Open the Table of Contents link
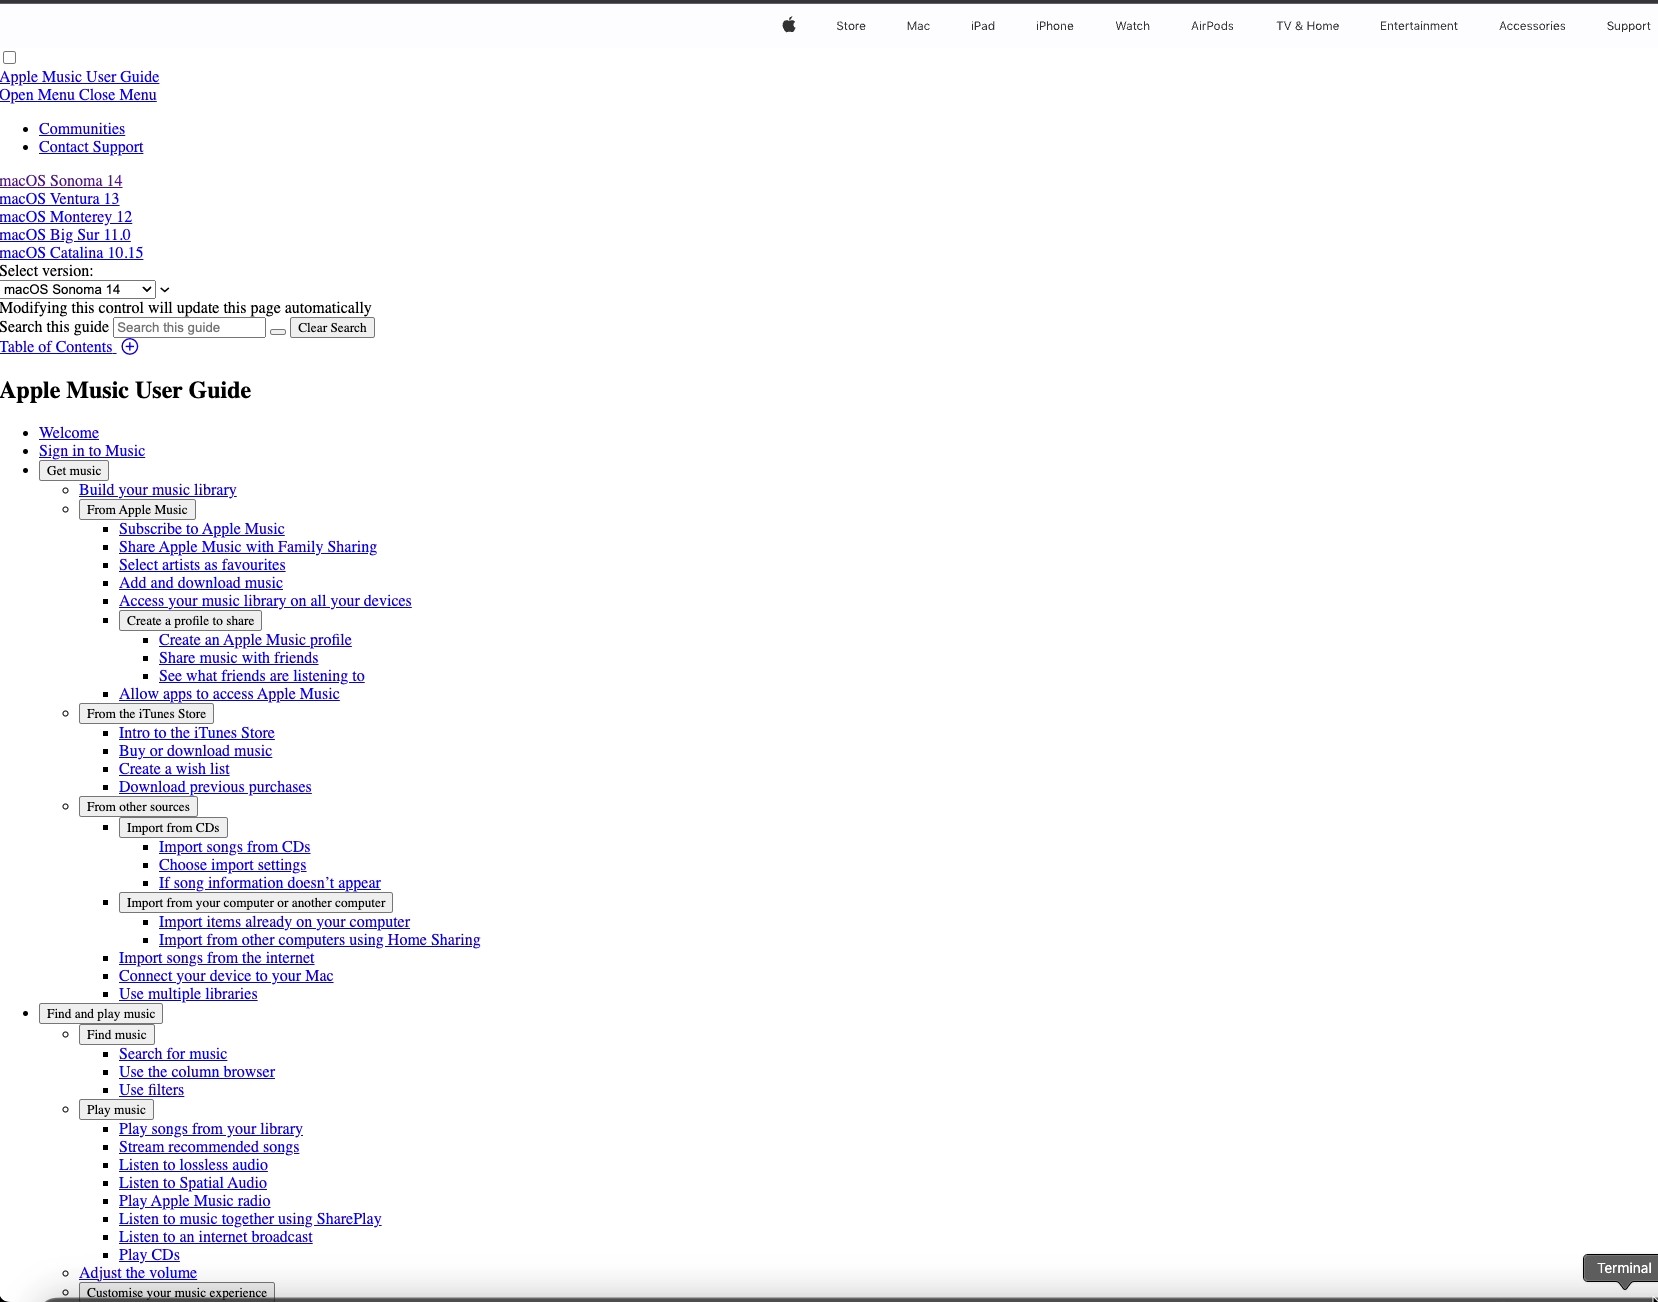Screen dimensions: 1658x1302 pos(57,347)
